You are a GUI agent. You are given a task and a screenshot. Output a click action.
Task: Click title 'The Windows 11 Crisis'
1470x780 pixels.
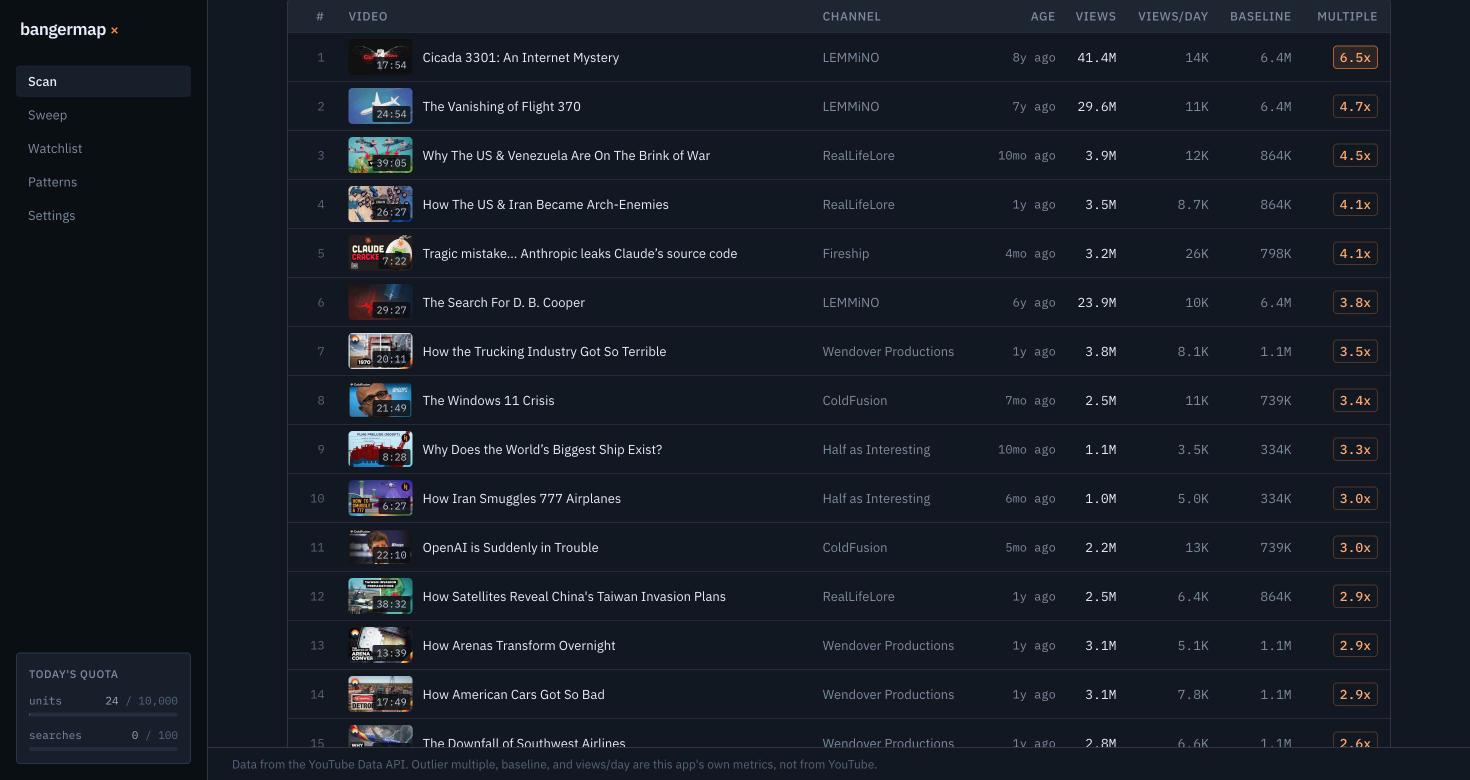(489, 400)
